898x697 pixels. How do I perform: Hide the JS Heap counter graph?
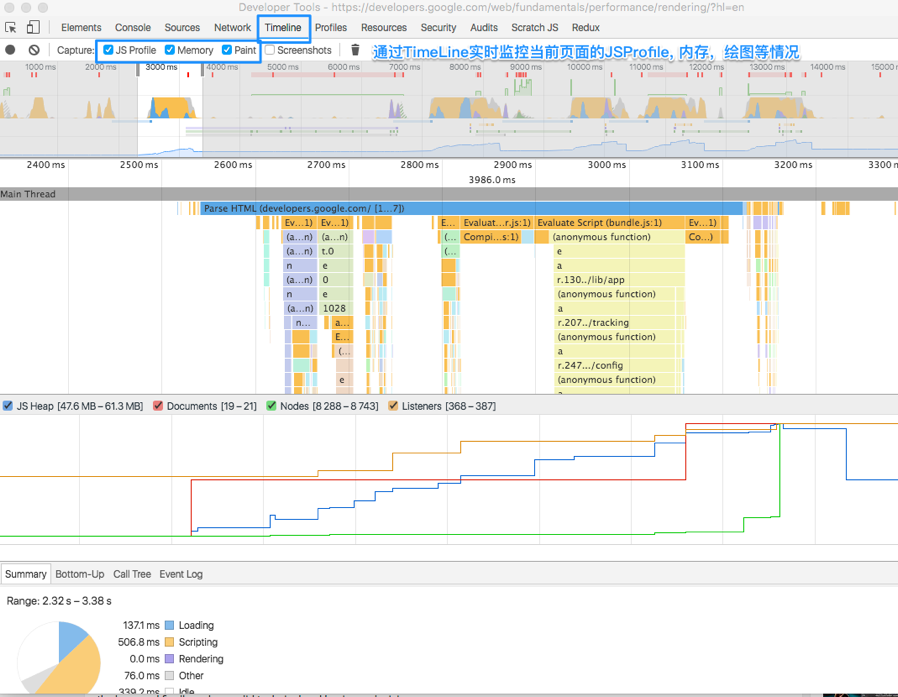click(8, 406)
